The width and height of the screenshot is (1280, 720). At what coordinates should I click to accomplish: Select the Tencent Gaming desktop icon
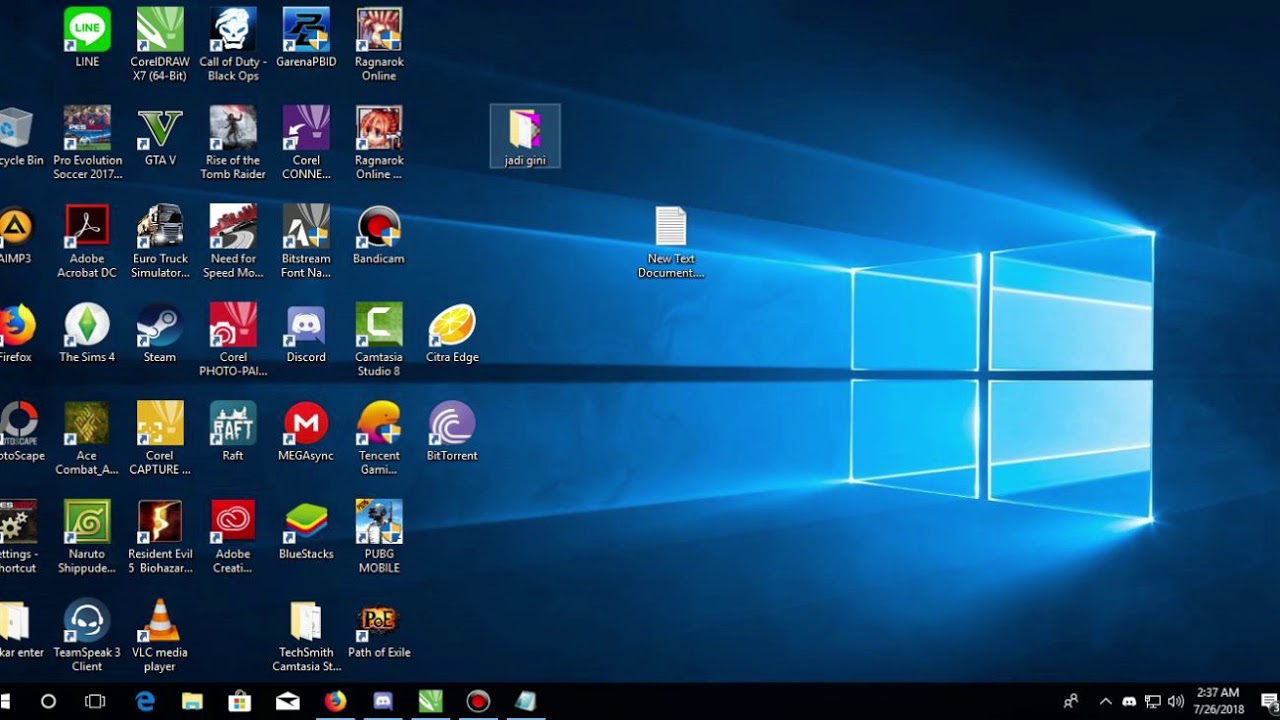[x=379, y=437]
